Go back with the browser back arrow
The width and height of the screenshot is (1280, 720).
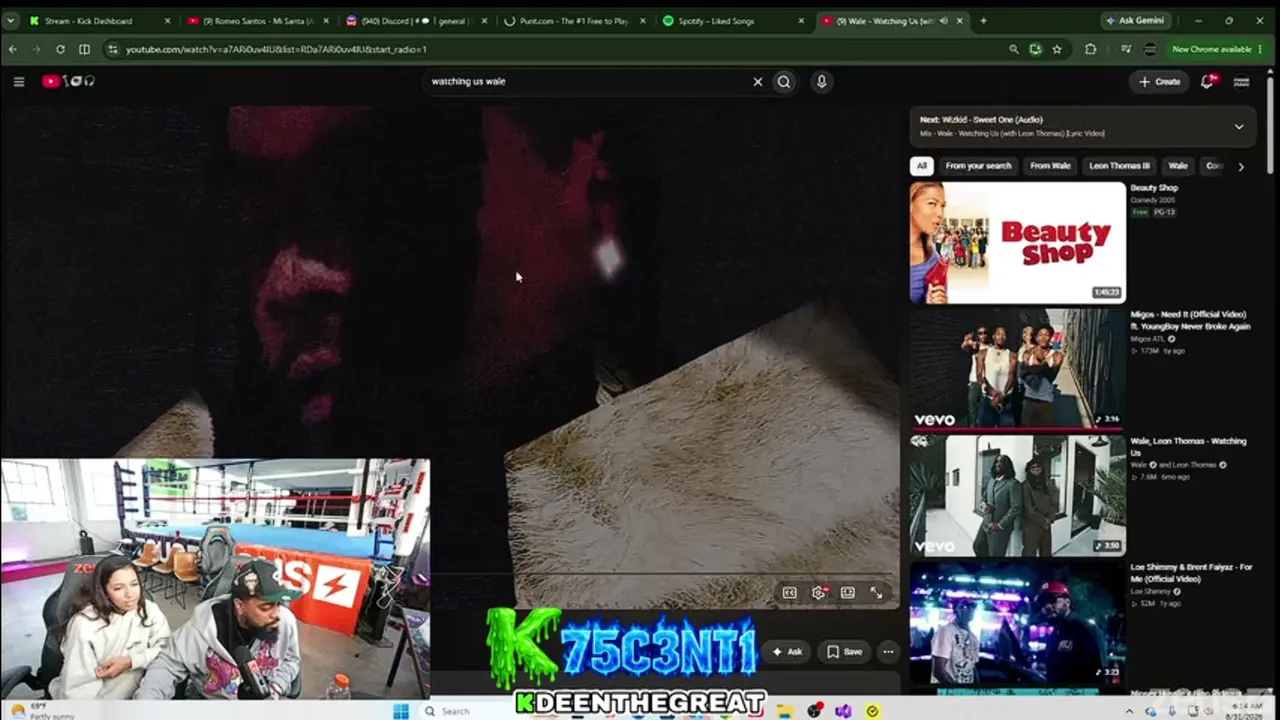point(13,49)
